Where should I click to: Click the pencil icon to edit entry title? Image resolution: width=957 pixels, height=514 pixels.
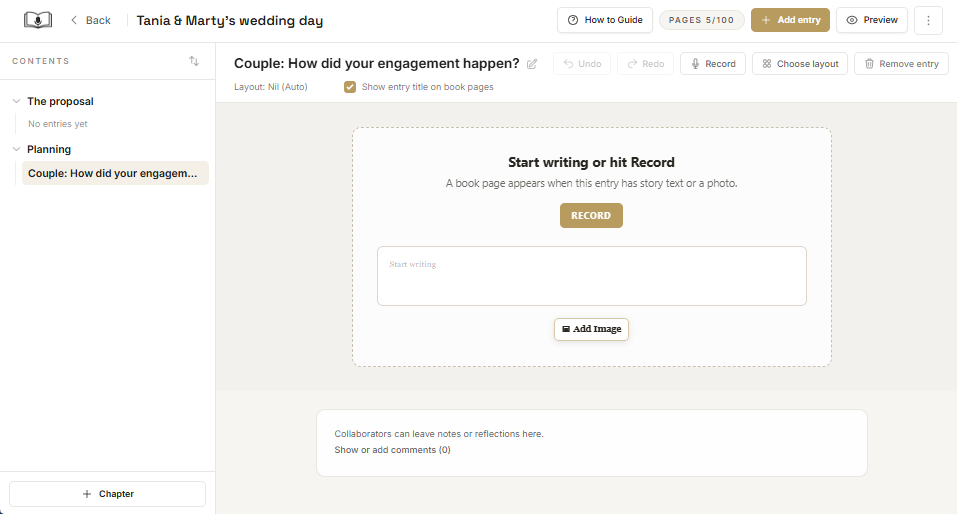click(532, 64)
